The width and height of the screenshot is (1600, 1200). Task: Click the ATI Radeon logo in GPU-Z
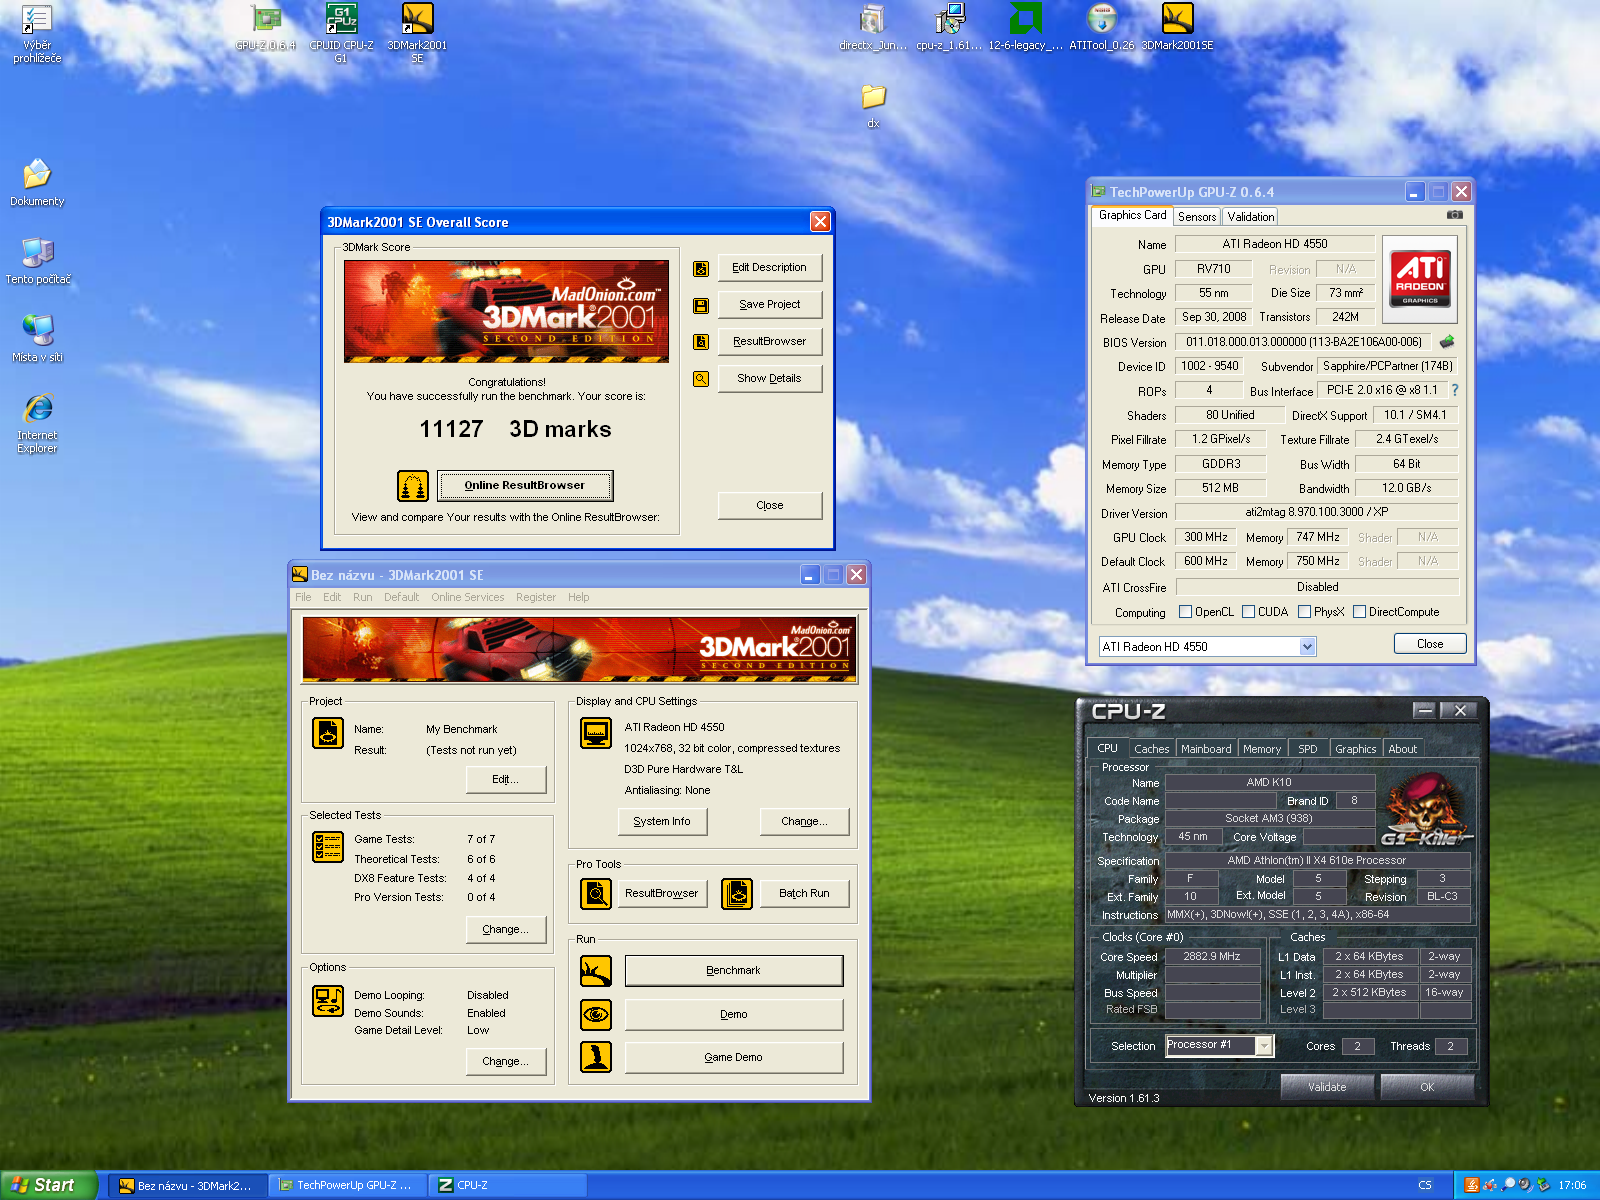[x=1420, y=279]
